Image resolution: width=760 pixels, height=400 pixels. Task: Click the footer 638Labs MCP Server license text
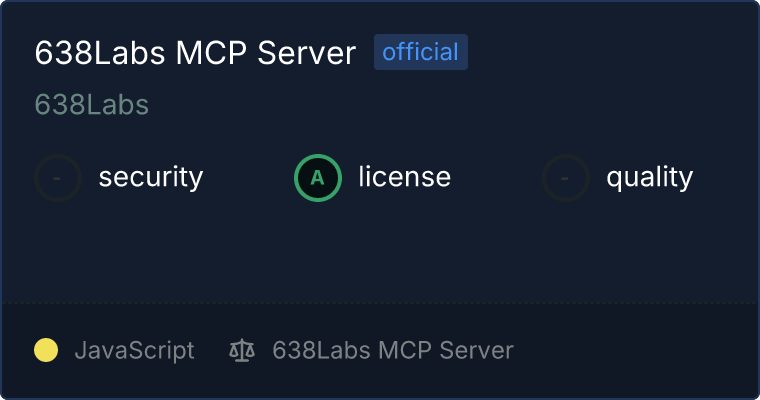[393, 350]
